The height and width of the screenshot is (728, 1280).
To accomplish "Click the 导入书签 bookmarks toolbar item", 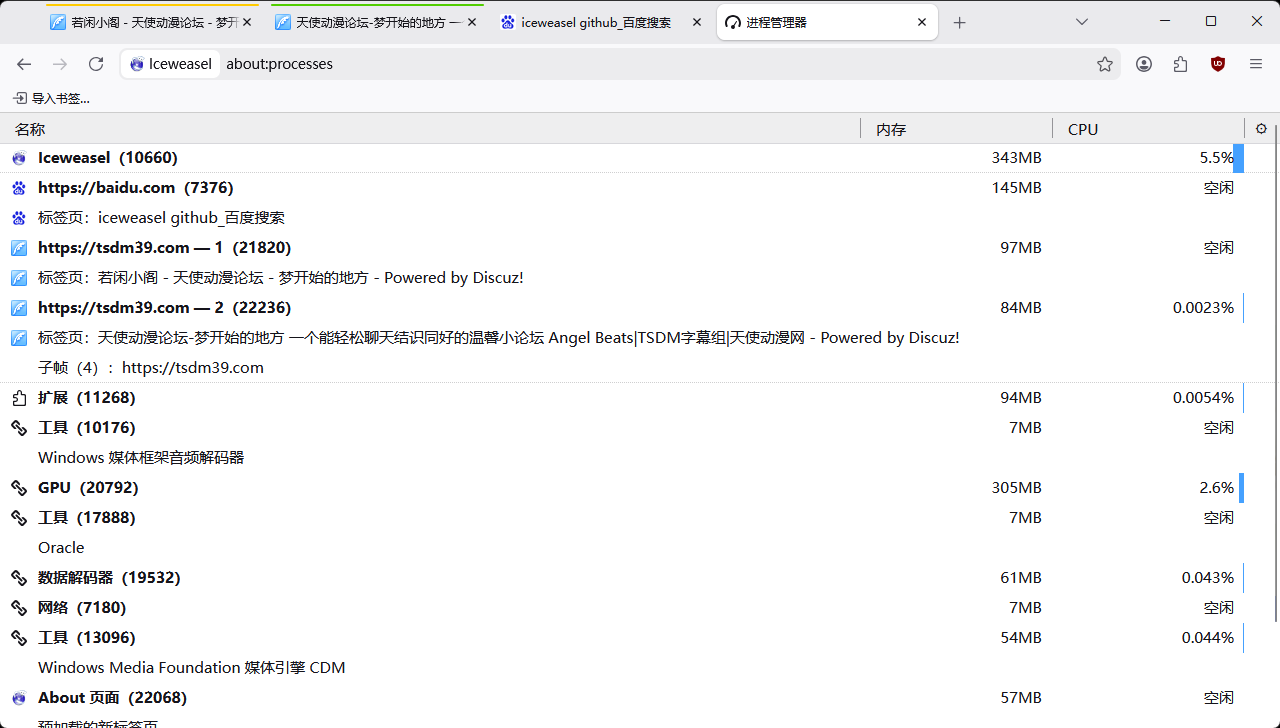I will click(x=51, y=98).
